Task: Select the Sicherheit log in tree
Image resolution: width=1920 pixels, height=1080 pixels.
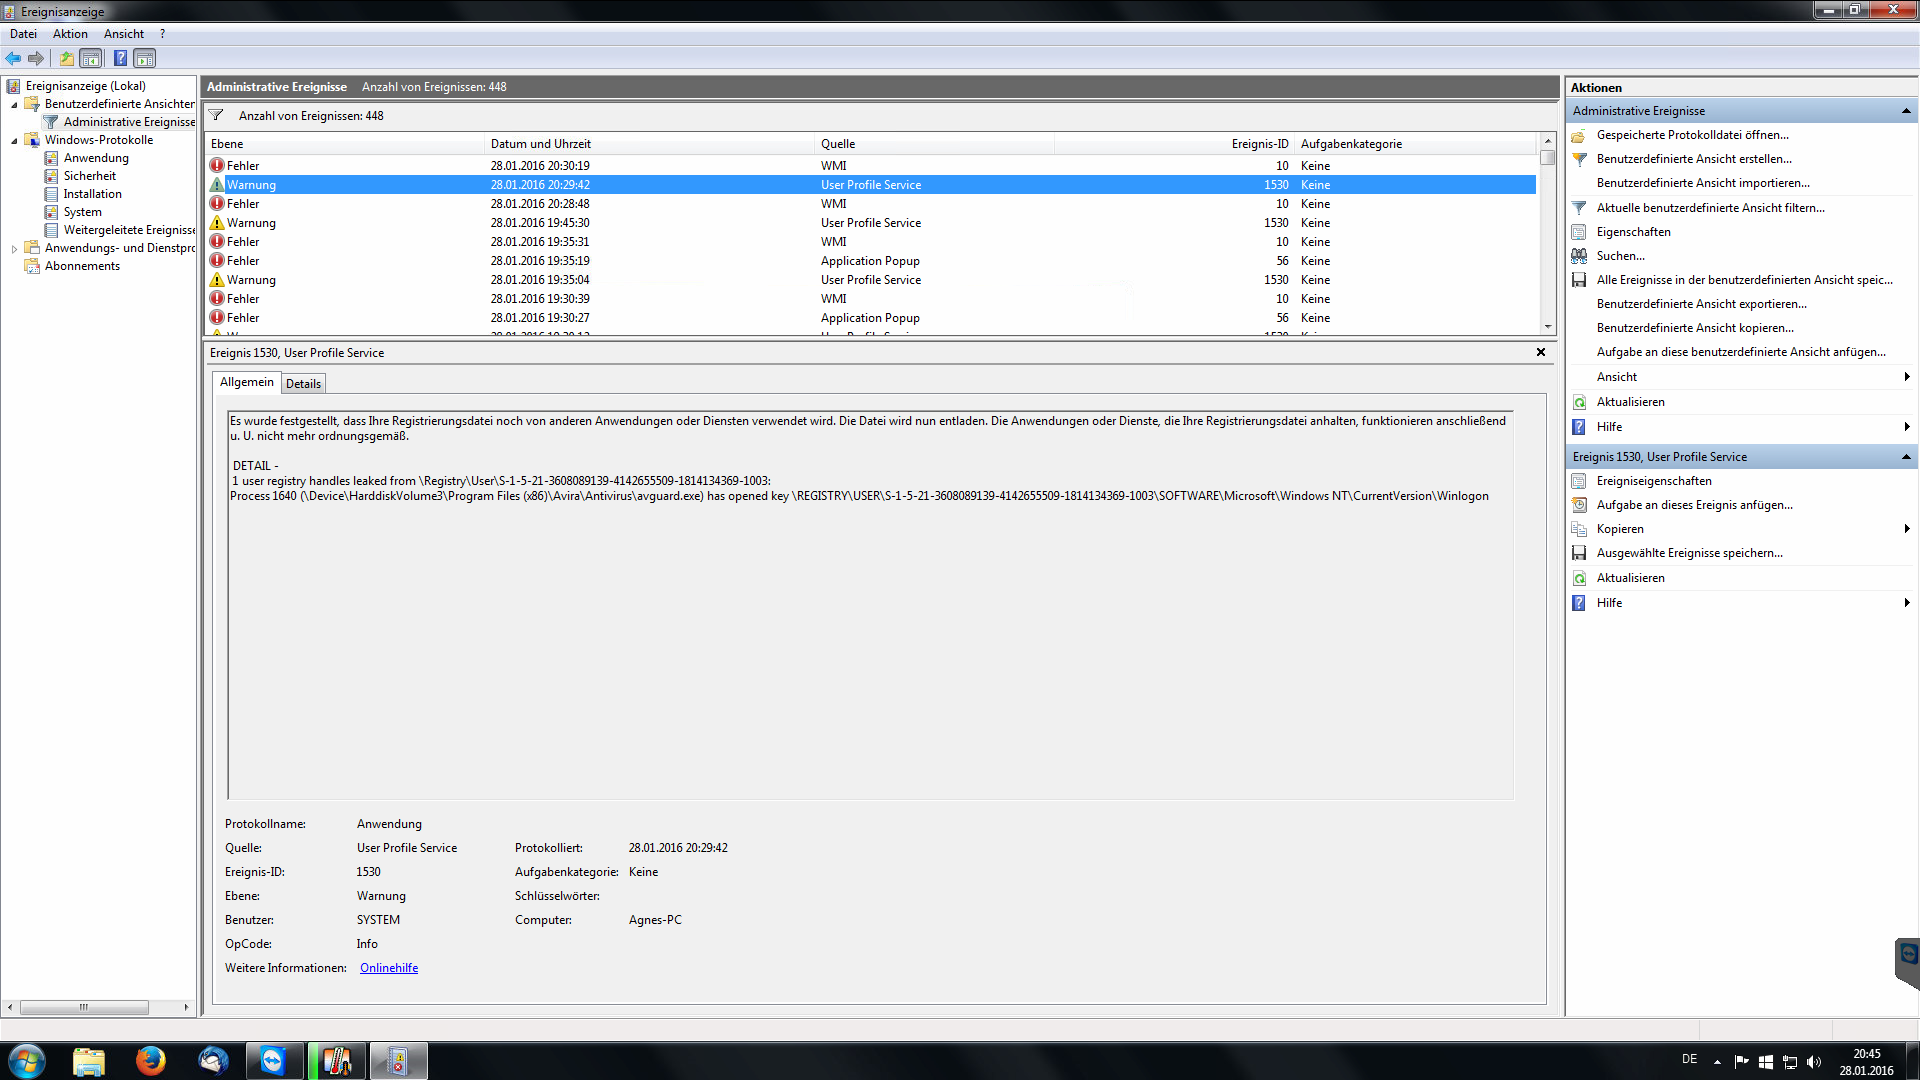Action: tap(89, 176)
